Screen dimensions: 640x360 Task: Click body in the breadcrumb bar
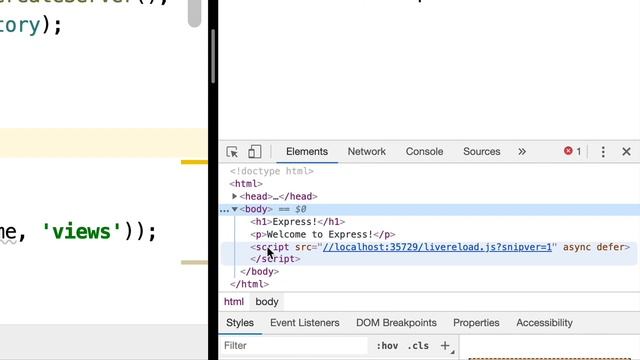[267, 302]
